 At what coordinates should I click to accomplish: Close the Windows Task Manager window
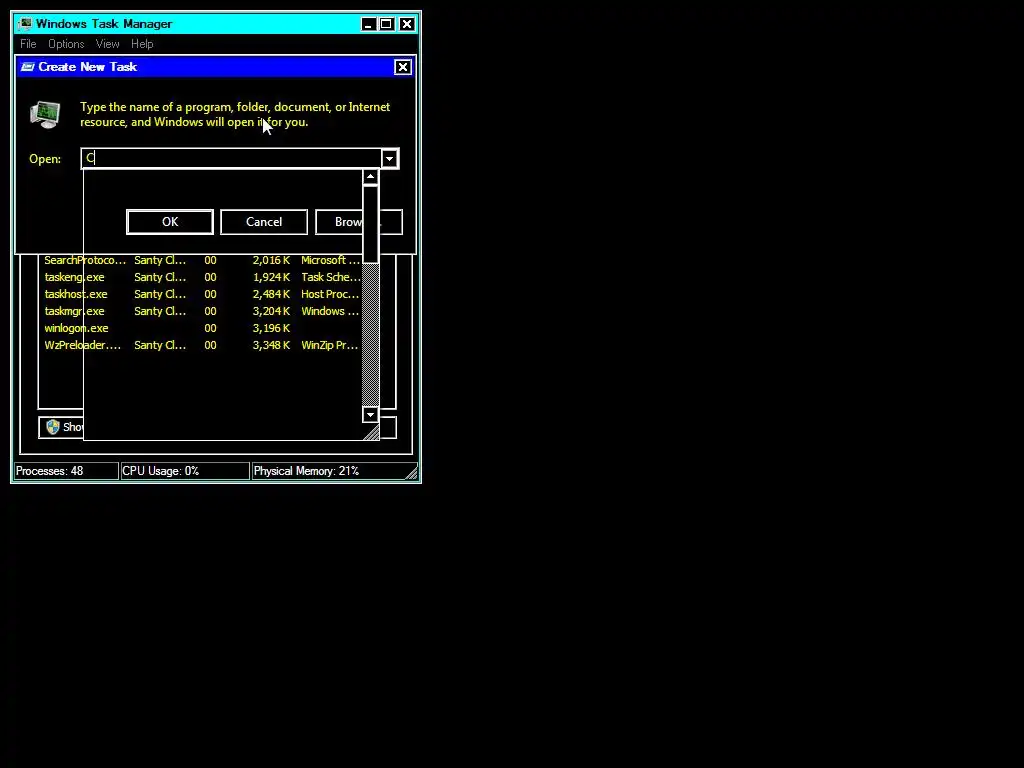coord(407,24)
